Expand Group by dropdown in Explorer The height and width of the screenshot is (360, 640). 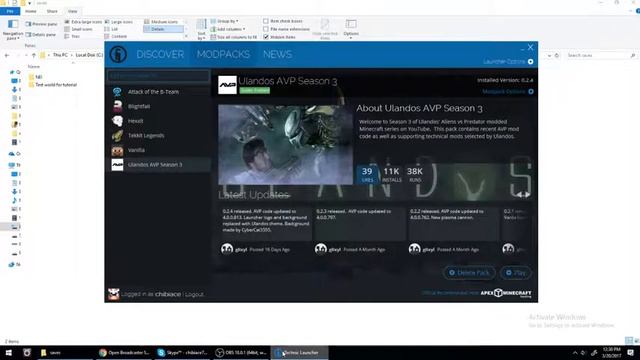224,21
